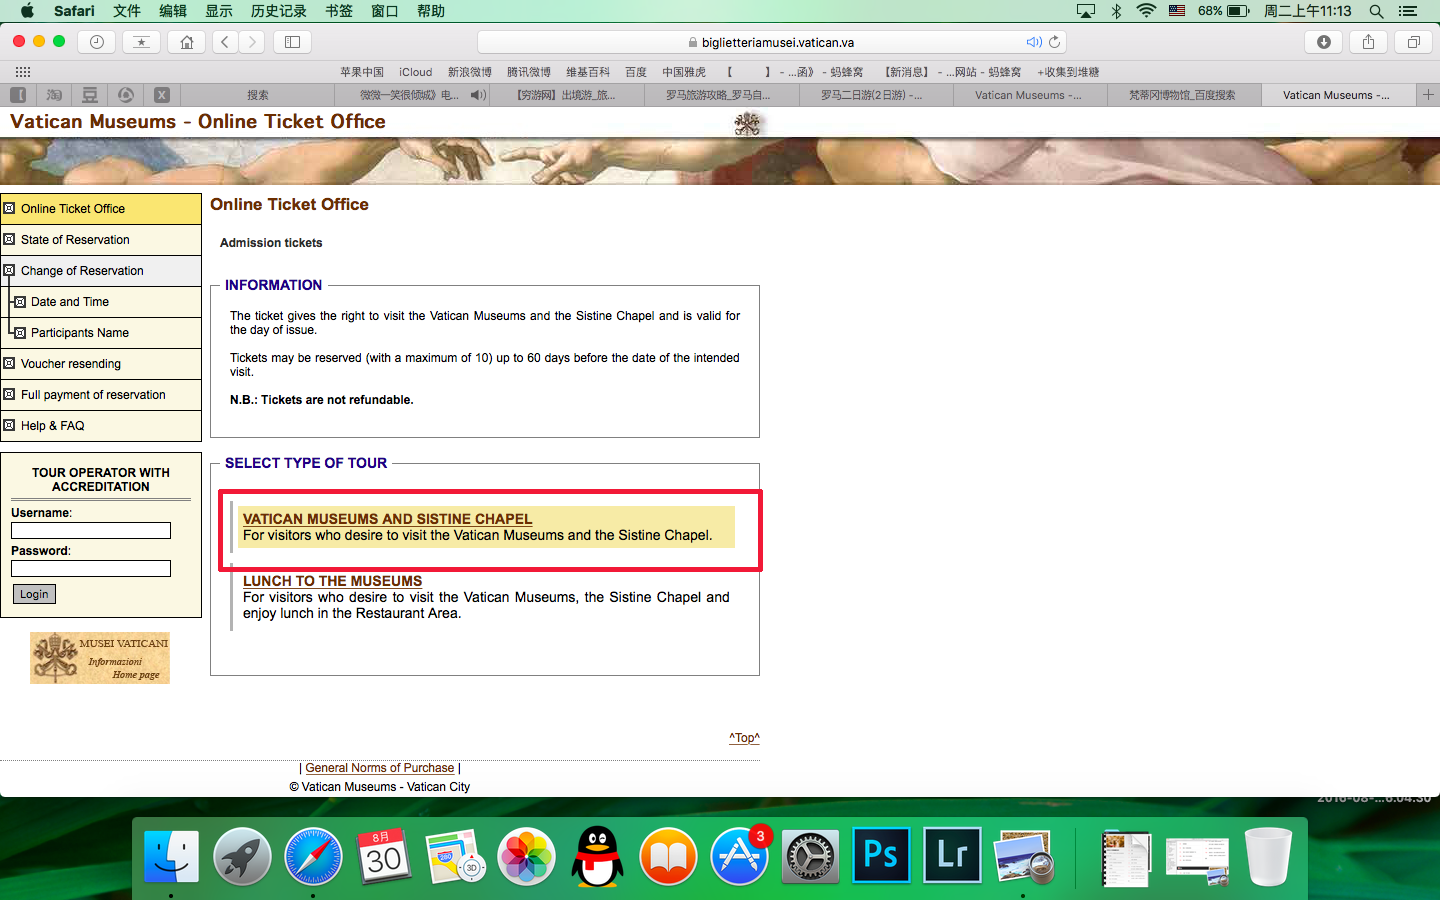Click the Username input field

point(91,531)
